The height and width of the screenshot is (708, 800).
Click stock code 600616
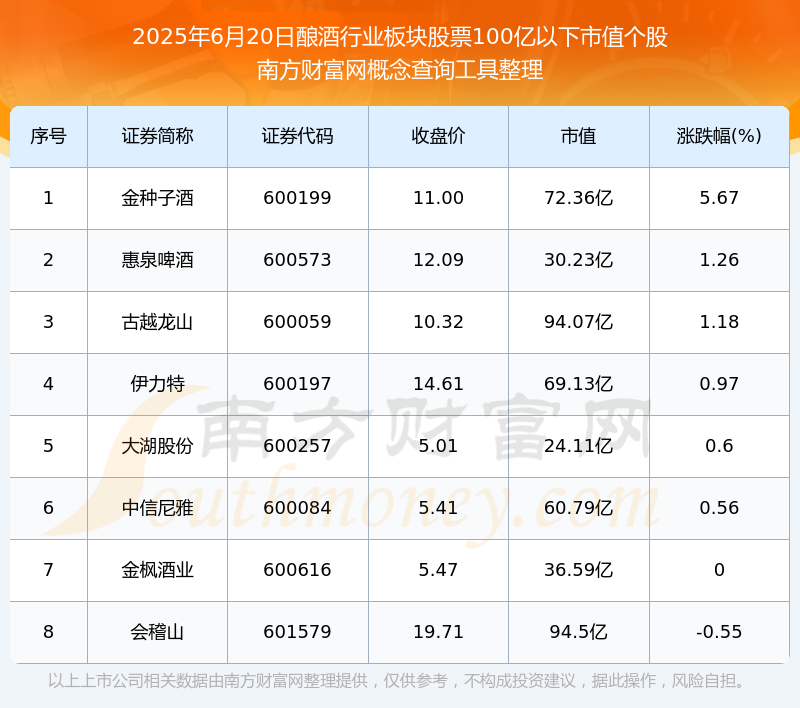point(297,570)
